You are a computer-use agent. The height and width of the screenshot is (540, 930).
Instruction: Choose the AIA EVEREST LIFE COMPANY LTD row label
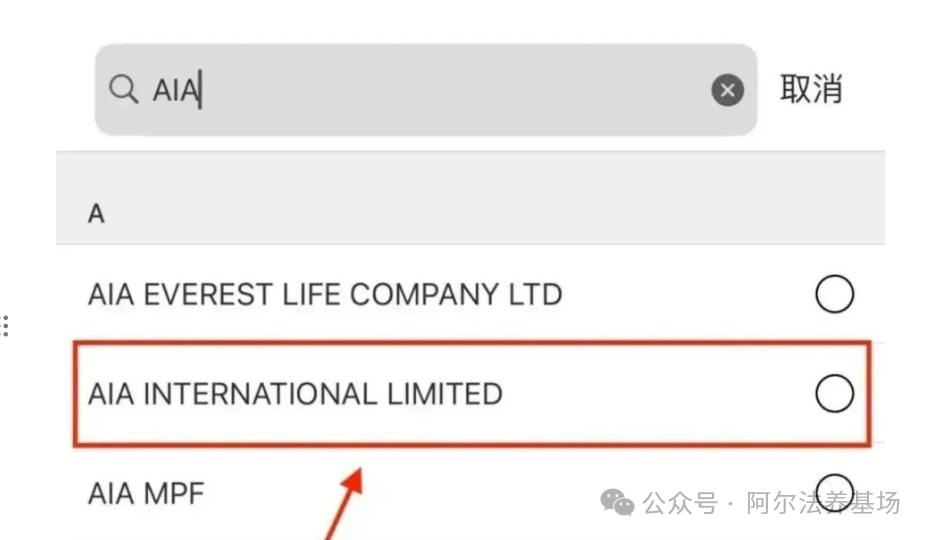pos(325,295)
